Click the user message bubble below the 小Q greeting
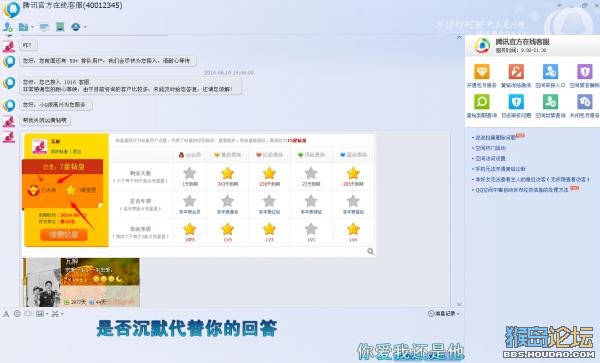Screen dimensions: 600x363 (x=45, y=120)
